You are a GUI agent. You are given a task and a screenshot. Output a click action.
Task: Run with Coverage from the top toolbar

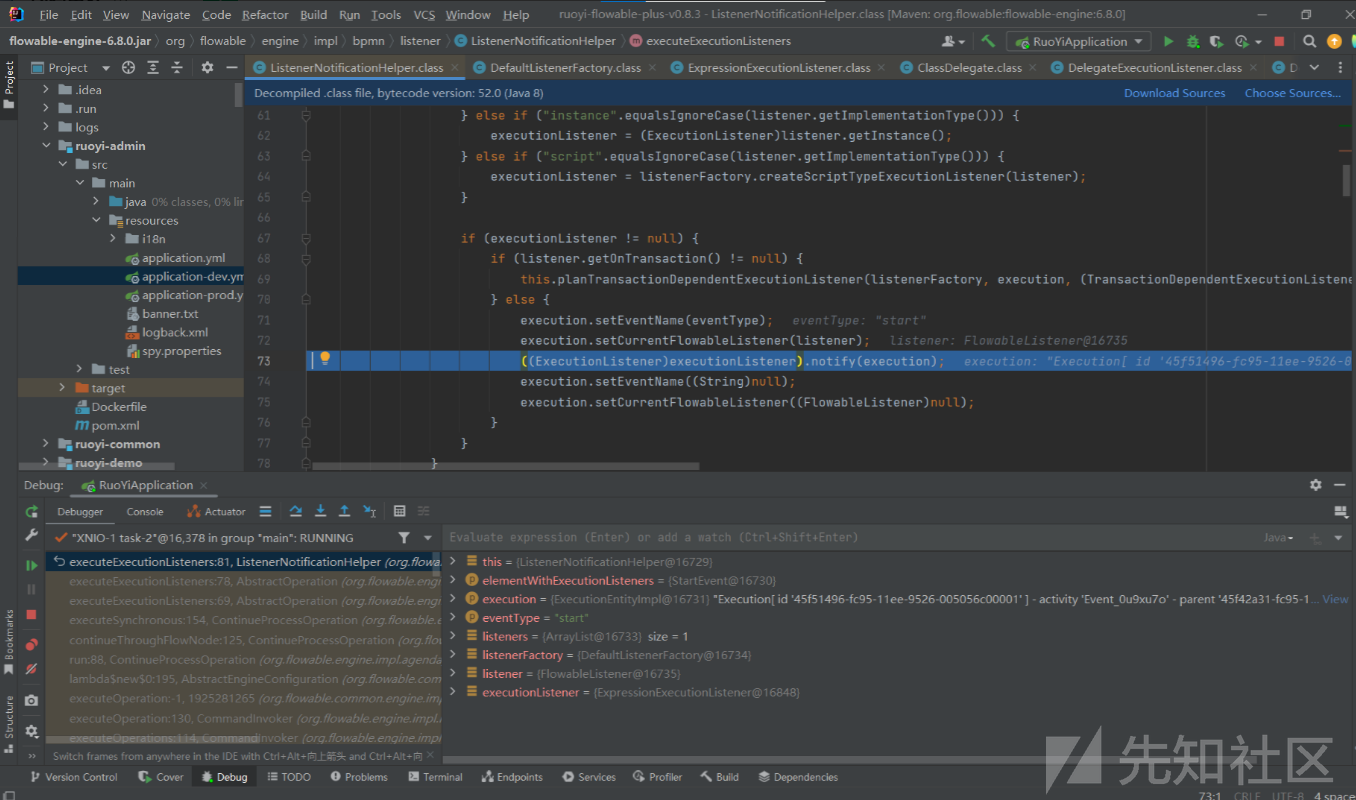(x=1217, y=41)
